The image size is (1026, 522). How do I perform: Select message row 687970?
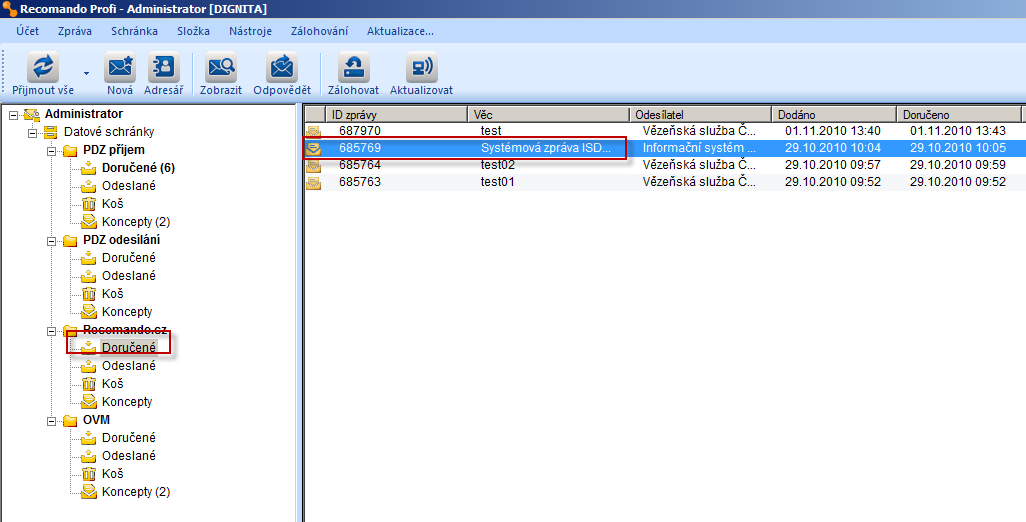point(665,131)
